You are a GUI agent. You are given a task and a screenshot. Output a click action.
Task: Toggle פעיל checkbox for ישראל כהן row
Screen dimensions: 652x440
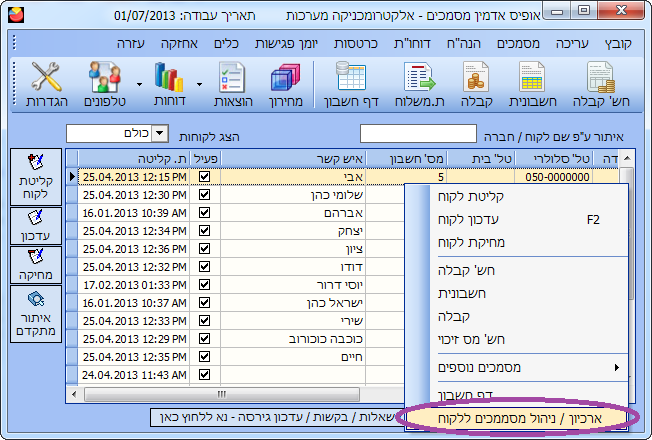pos(204,303)
